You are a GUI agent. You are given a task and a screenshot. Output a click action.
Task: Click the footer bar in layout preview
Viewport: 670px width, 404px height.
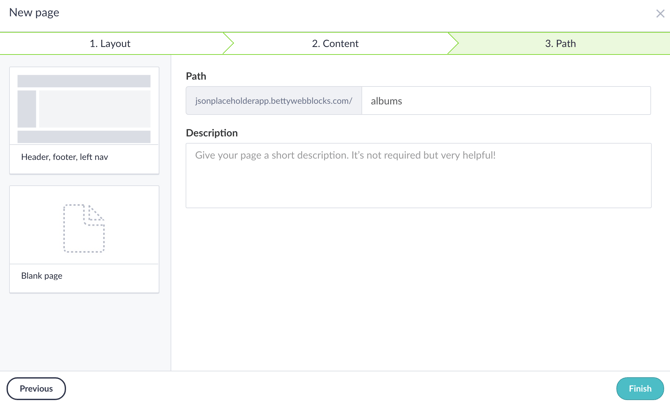(x=84, y=137)
